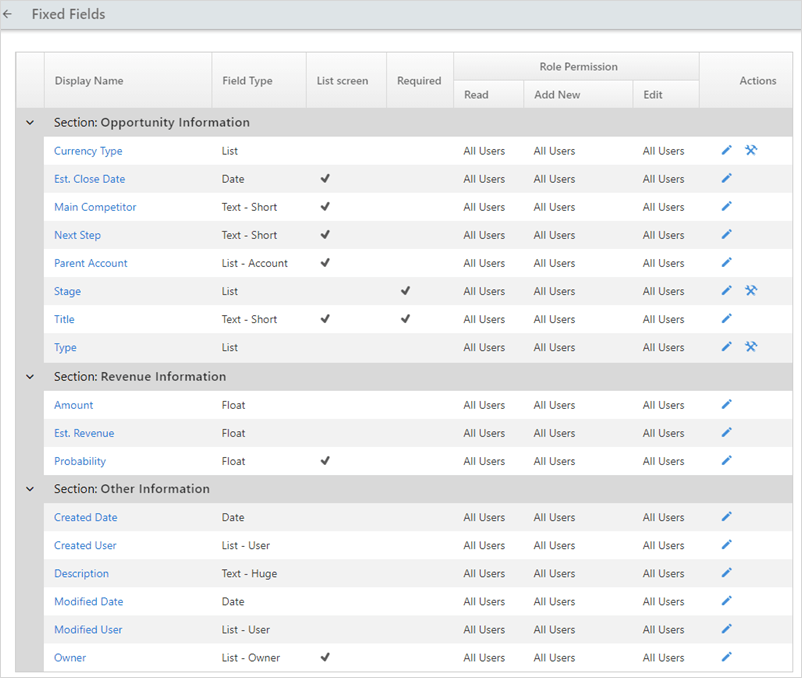
Task: Open tools icon for Type row
Action: tap(751, 347)
